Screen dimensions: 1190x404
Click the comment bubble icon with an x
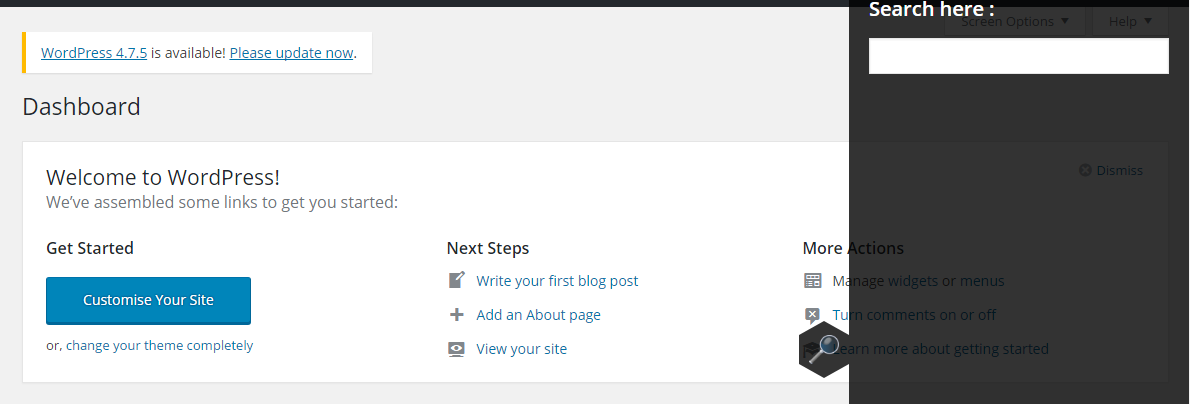(x=812, y=314)
